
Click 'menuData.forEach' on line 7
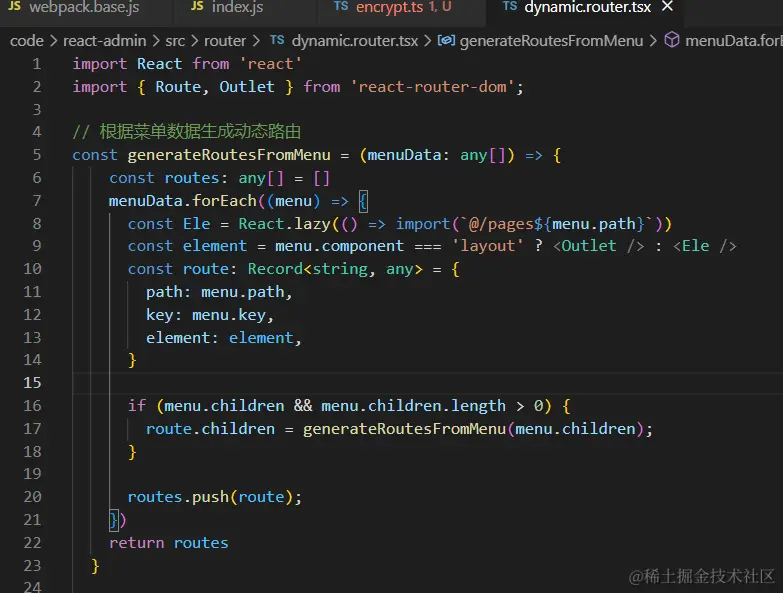[x=183, y=201]
